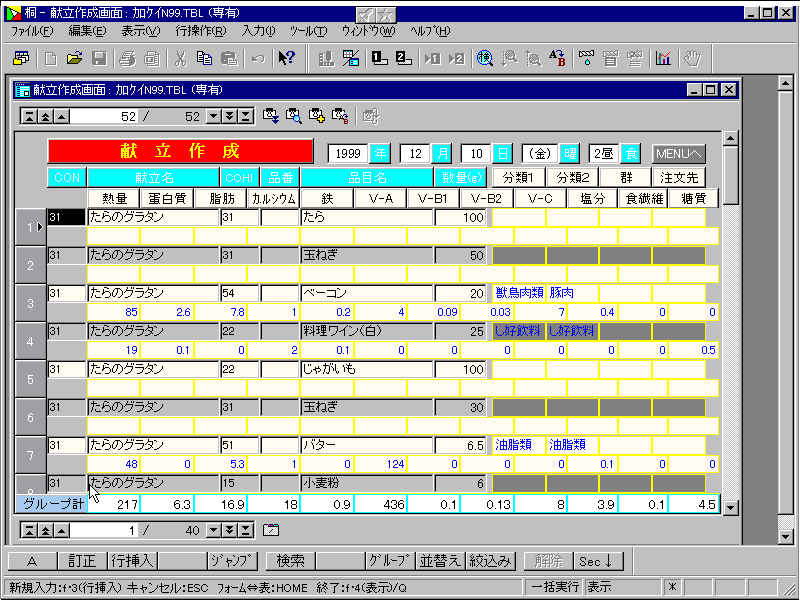The image size is (800, 600).
Task: Click the small folder icon beside lower record counter
Action: [271, 529]
